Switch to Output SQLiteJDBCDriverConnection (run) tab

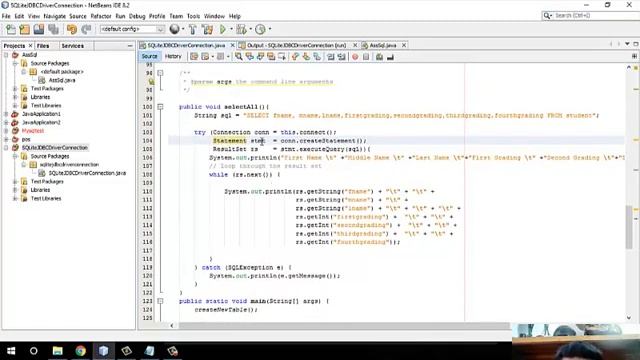297,45
